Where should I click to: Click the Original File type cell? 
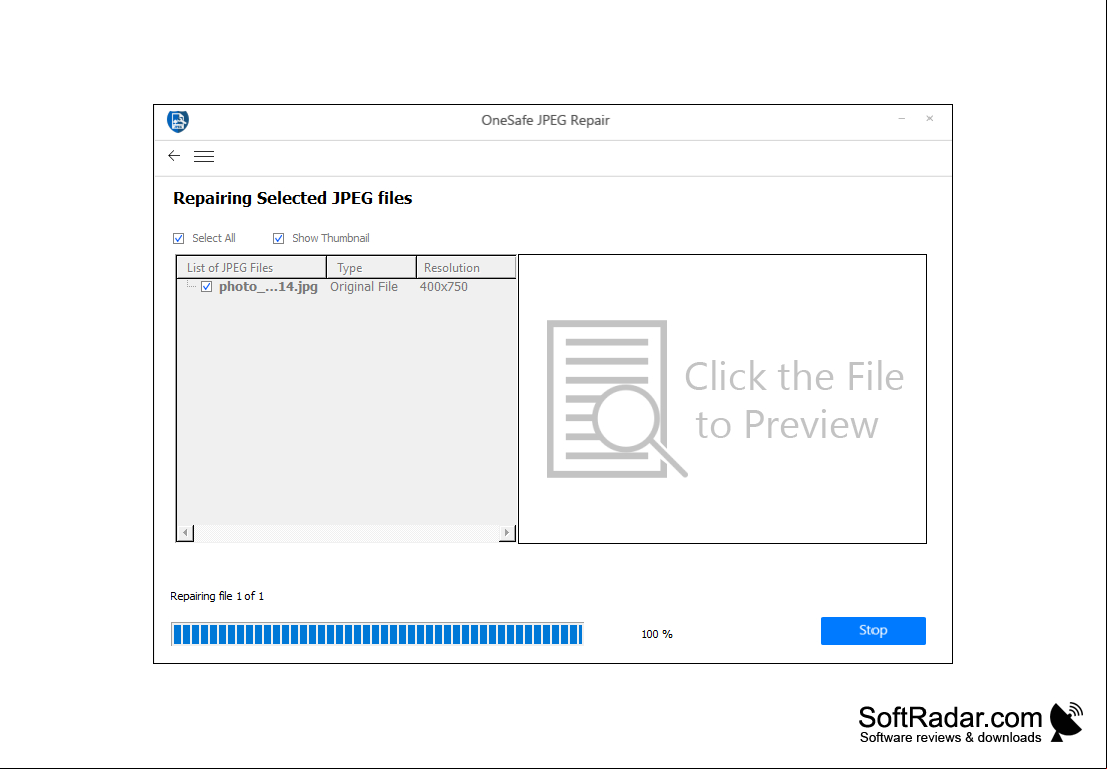pos(364,287)
